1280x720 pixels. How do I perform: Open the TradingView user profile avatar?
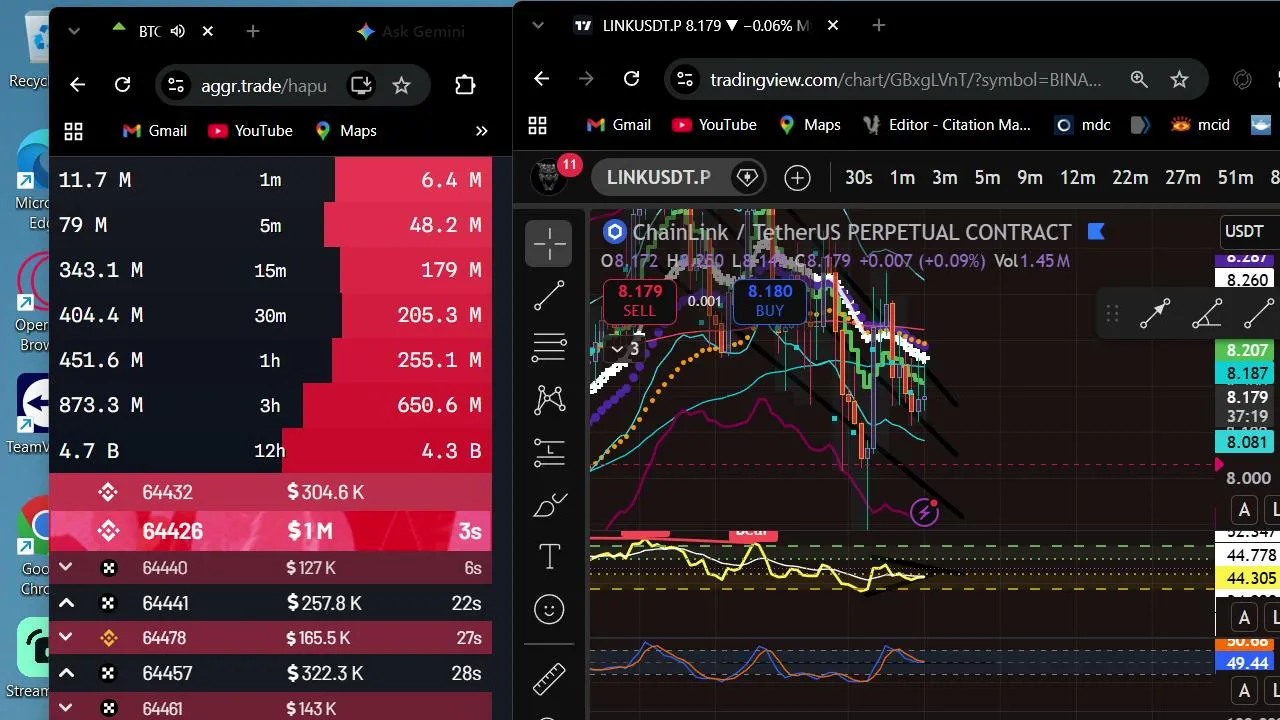pos(547,178)
